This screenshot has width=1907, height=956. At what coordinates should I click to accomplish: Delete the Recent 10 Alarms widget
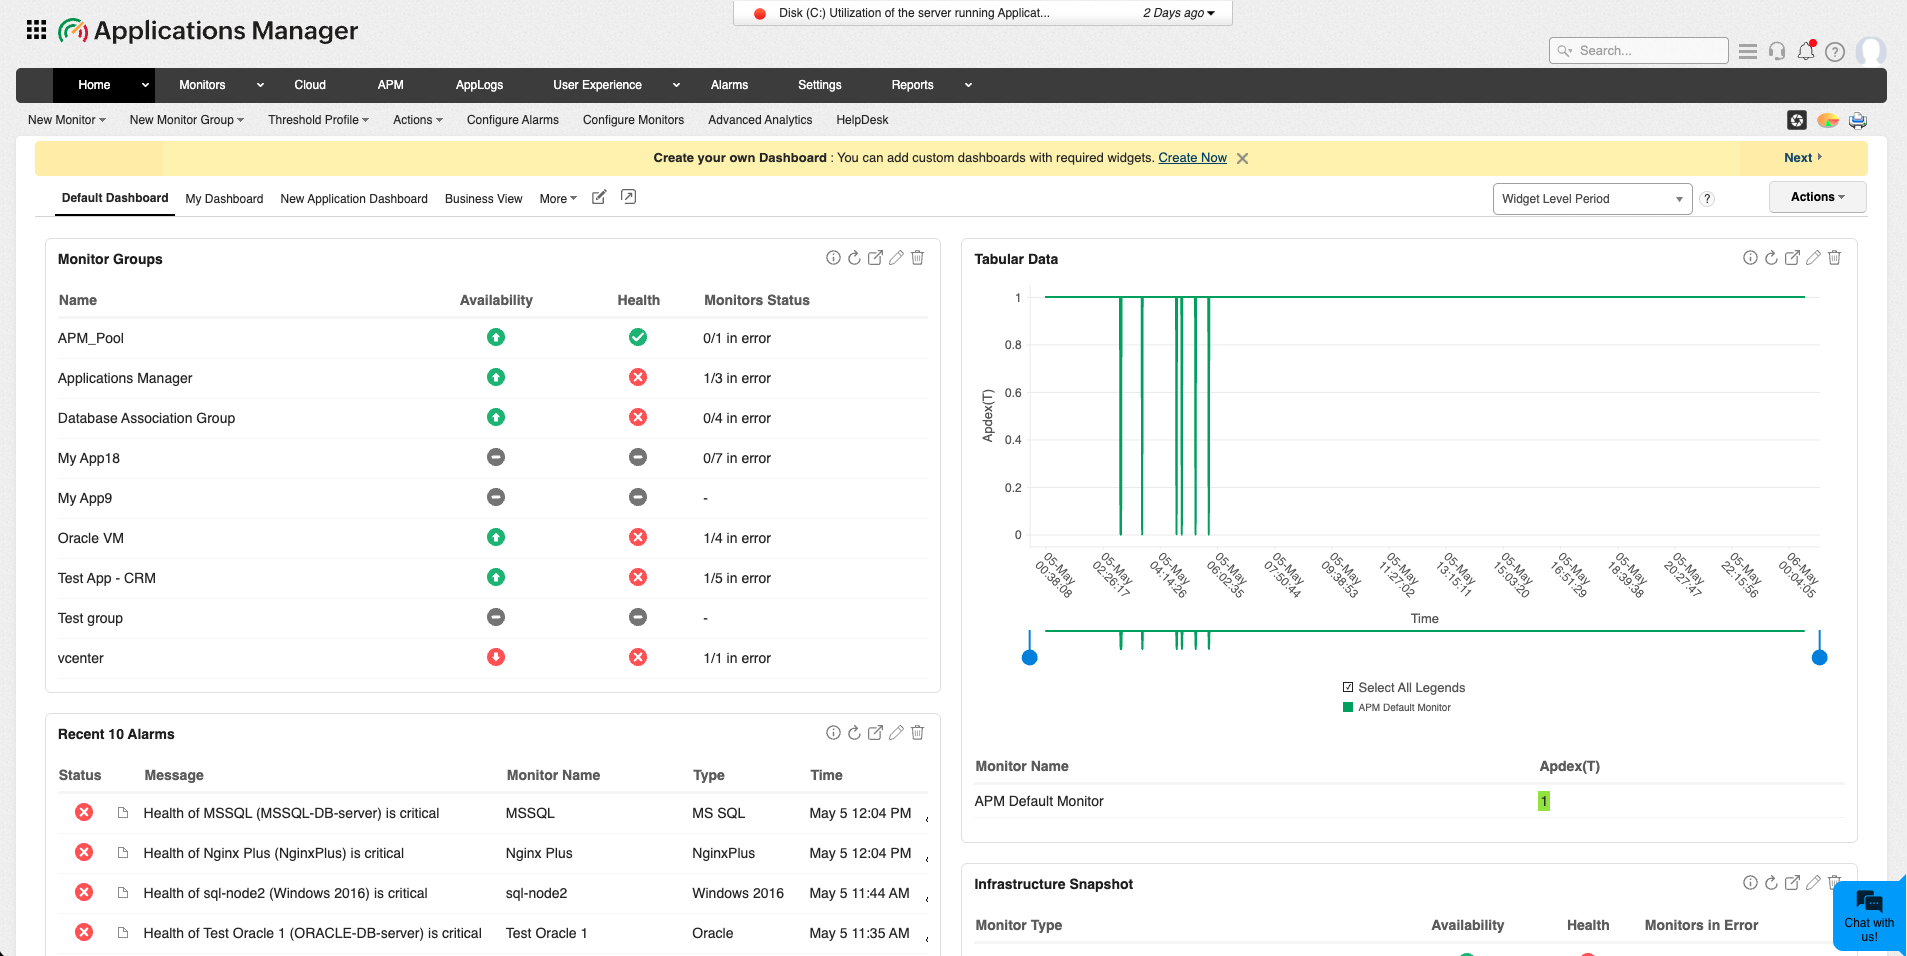[917, 733]
